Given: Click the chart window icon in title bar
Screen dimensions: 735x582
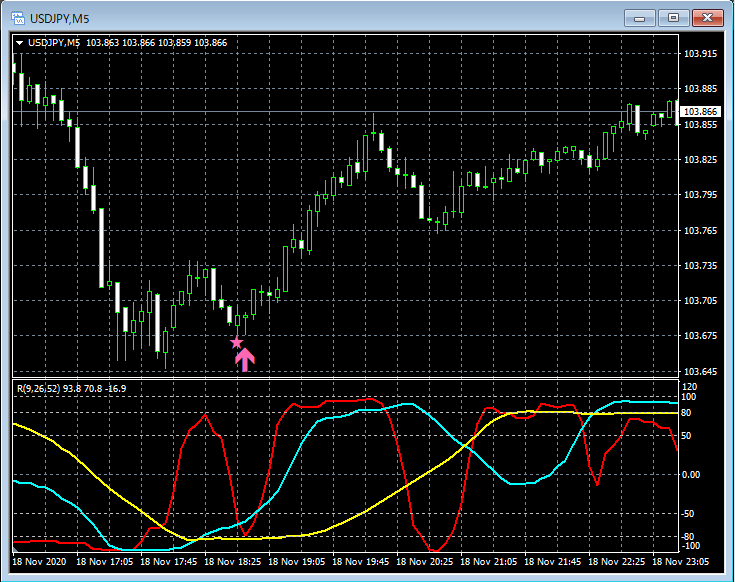Looking at the screenshot, I should pyautogui.click(x=15, y=17).
